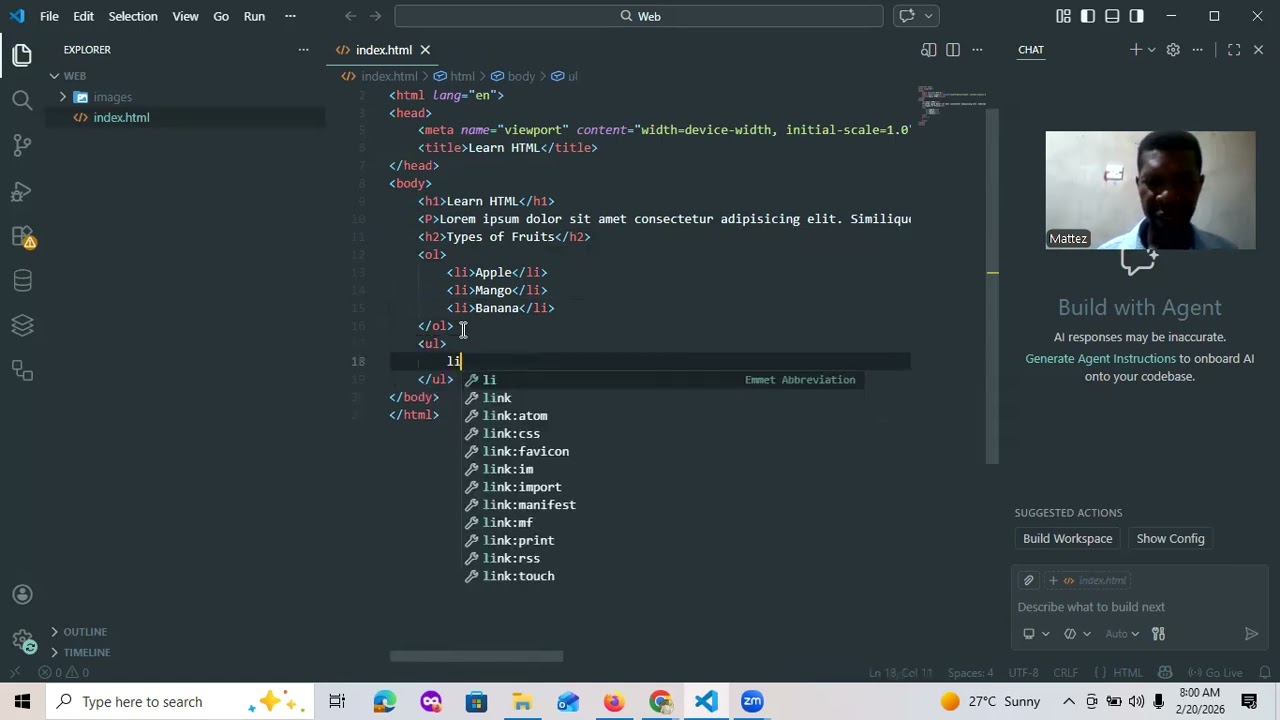Click Generate Agent Instructions link
This screenshot has width=1280, height=720.
pos(1100,358)
